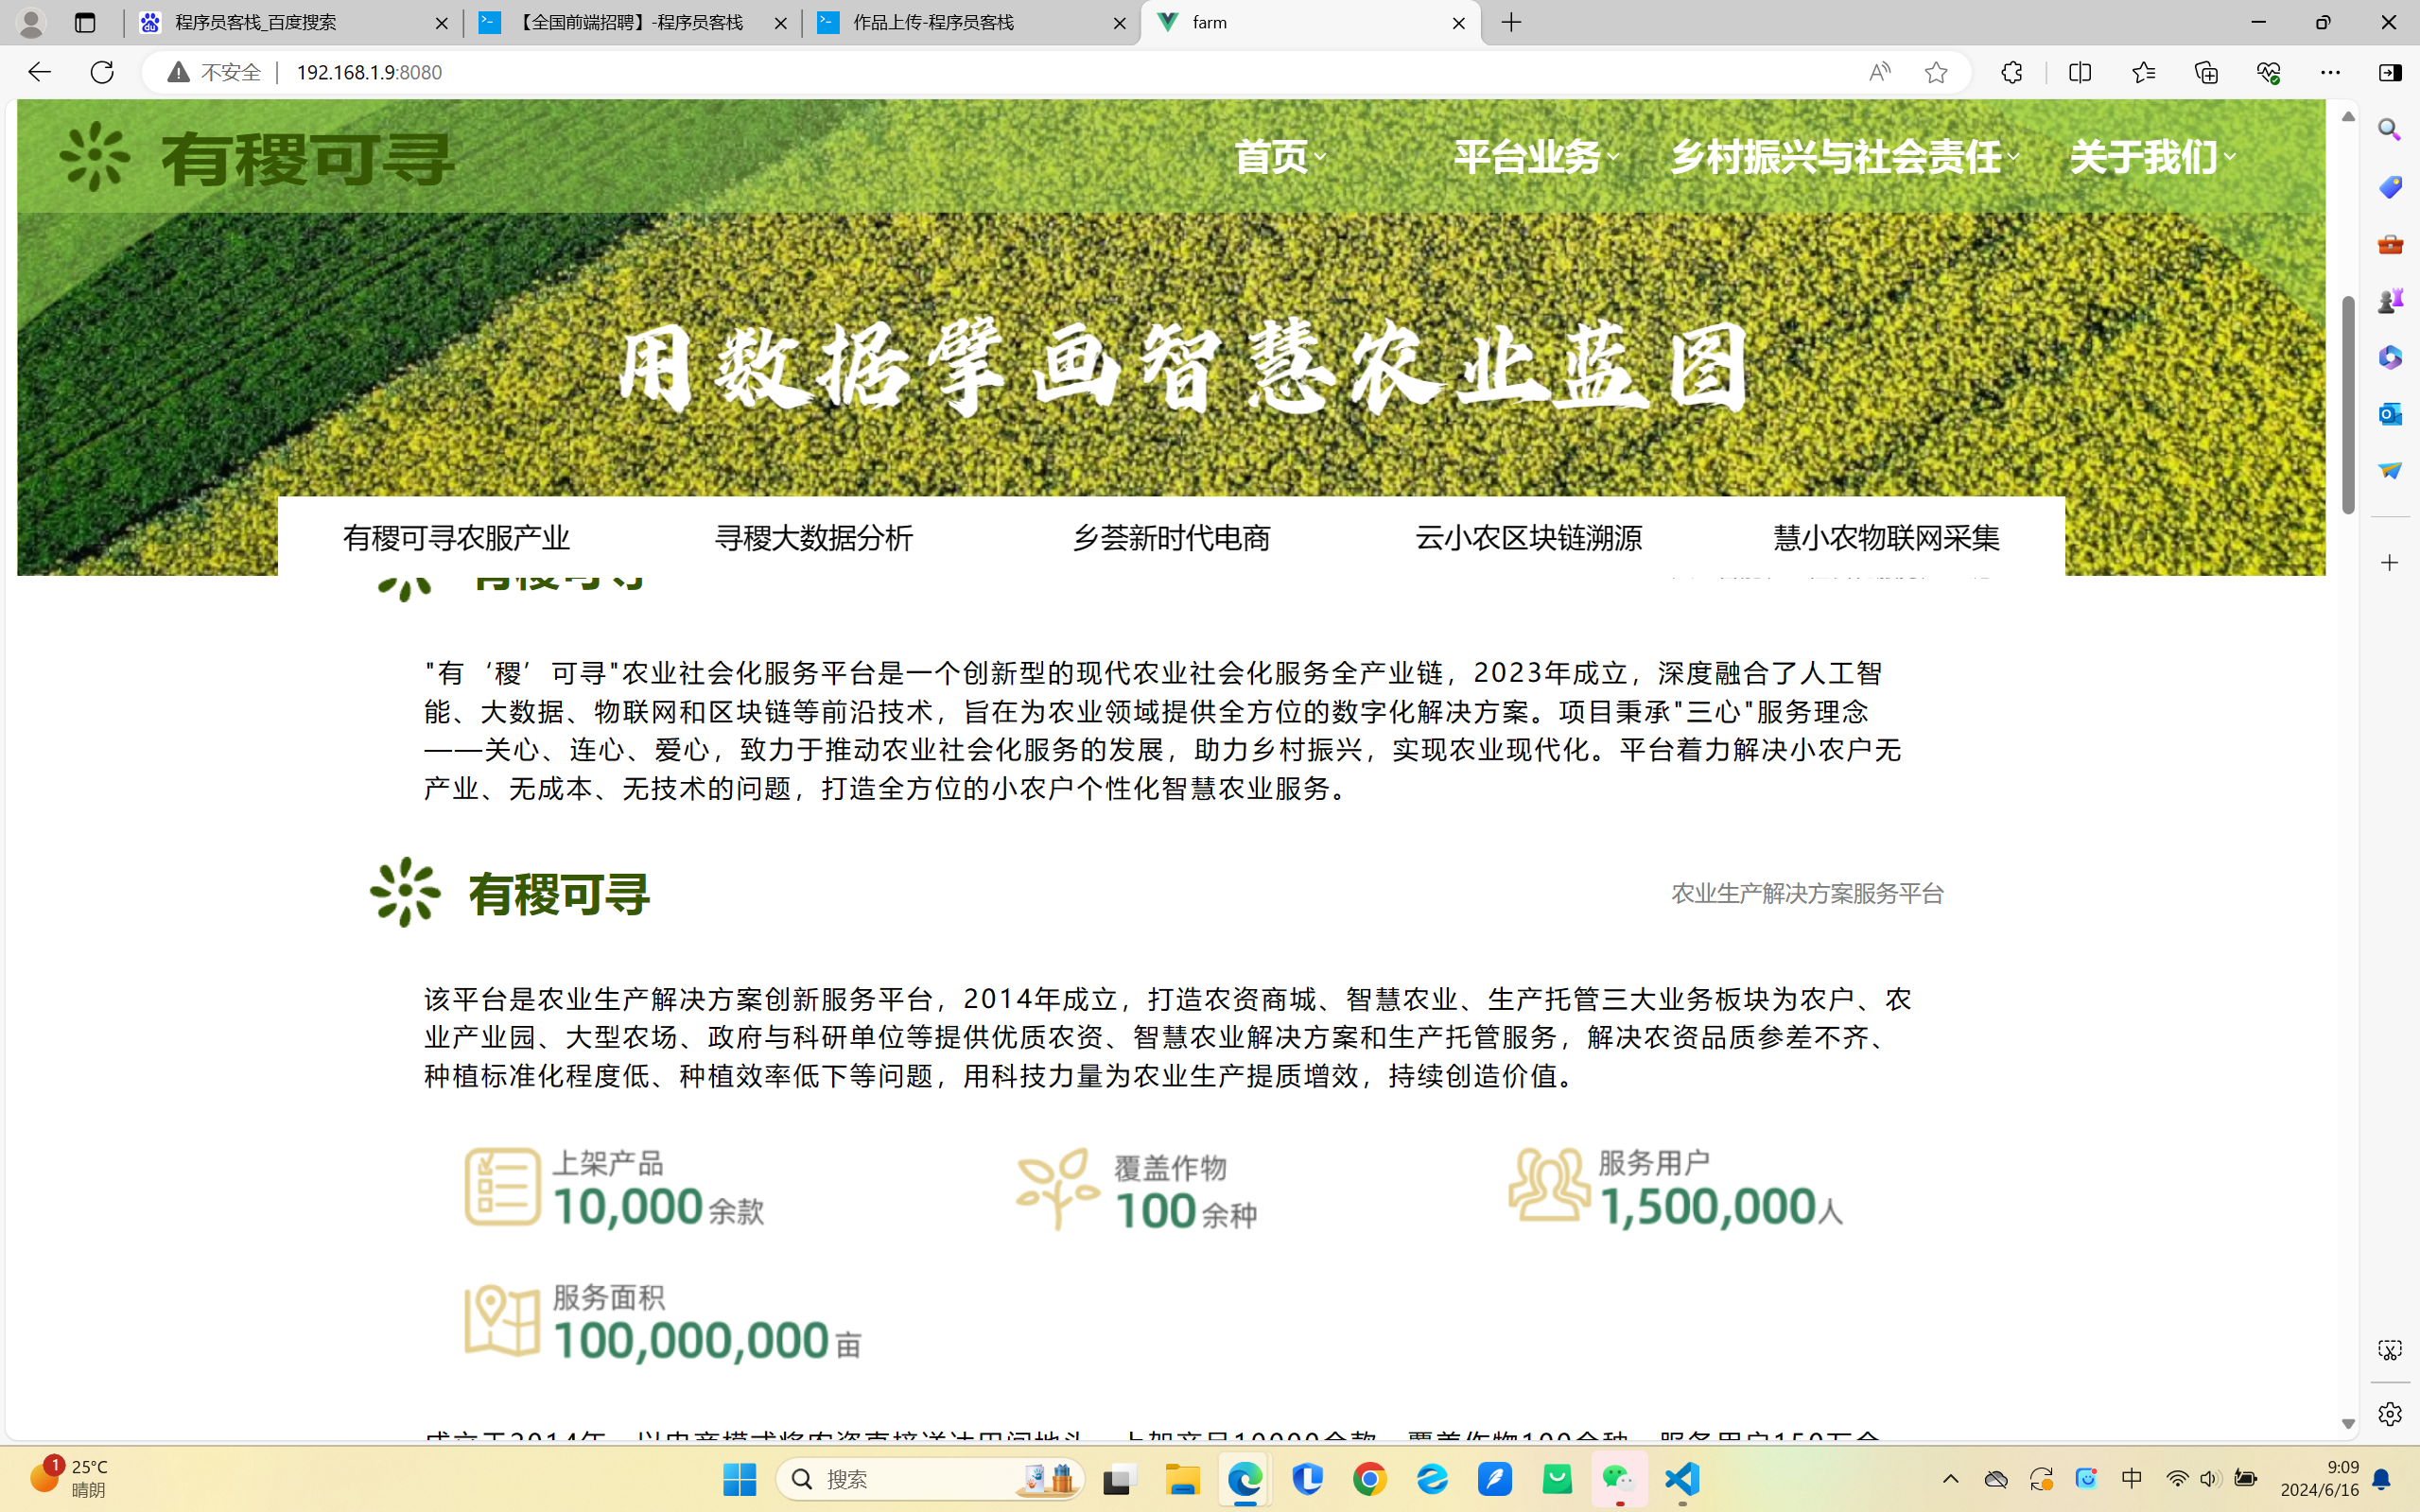Viewport: 2420px width, 1512px height.
Task: Select 乡荟新时代电商 tab
Action: pos(1171,538)
